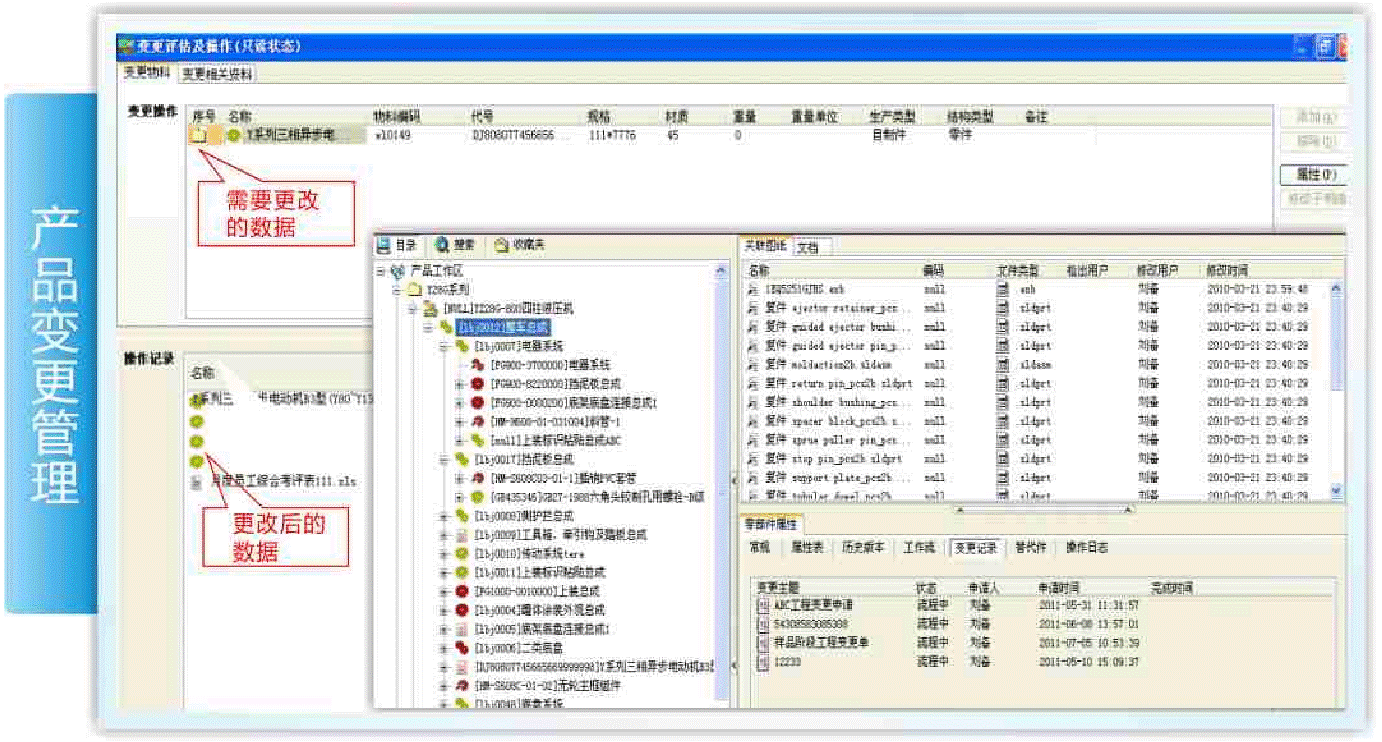Click the 目录 directory icon
The height and width of the screenshot is (742, 1382).
(383, 246)
